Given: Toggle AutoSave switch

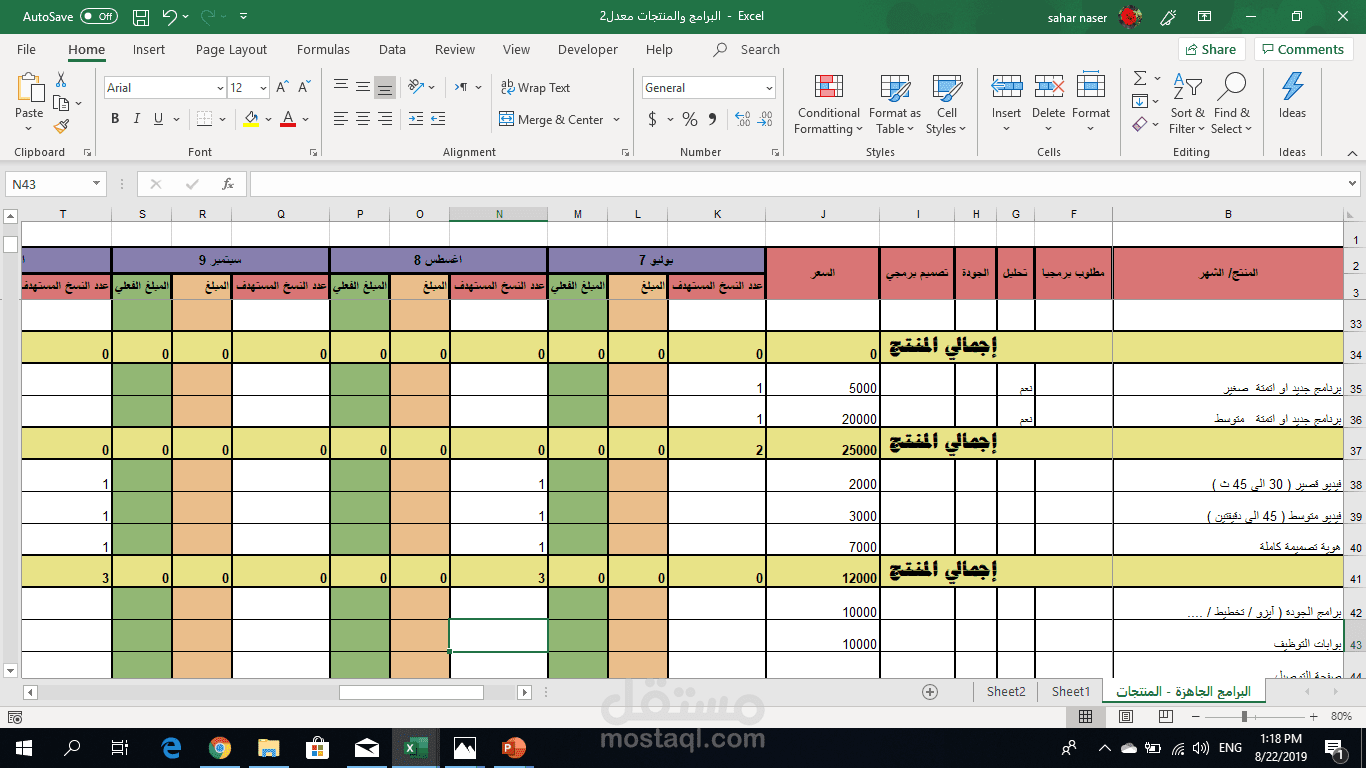Looking at the screenshot, I should click(x=98, y=17).
